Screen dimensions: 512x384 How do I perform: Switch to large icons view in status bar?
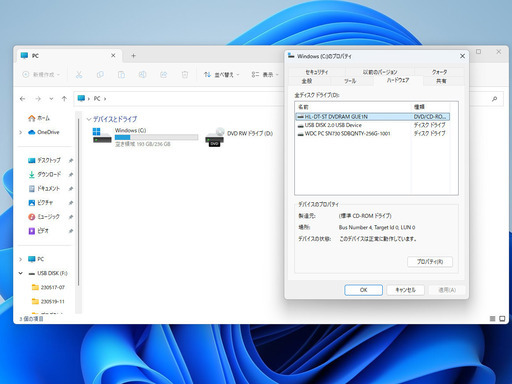click(x=502, y=319)
